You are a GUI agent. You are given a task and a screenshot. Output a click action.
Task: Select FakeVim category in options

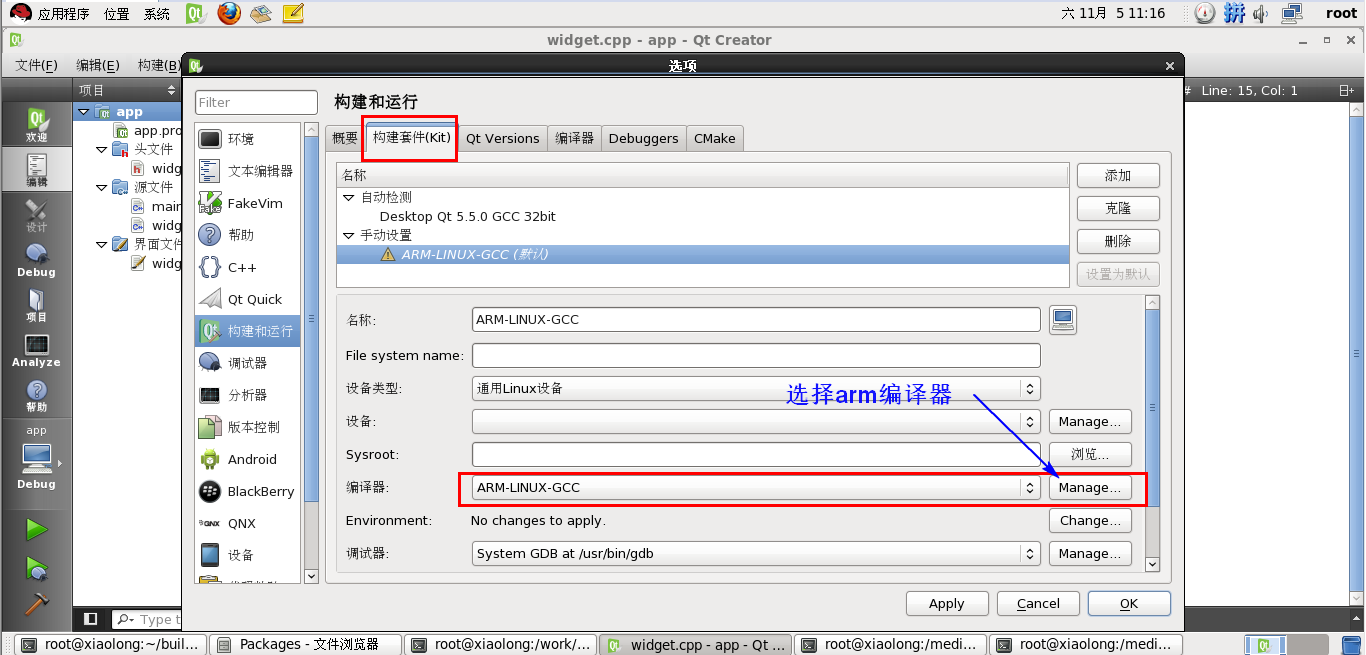pos(248,203)
